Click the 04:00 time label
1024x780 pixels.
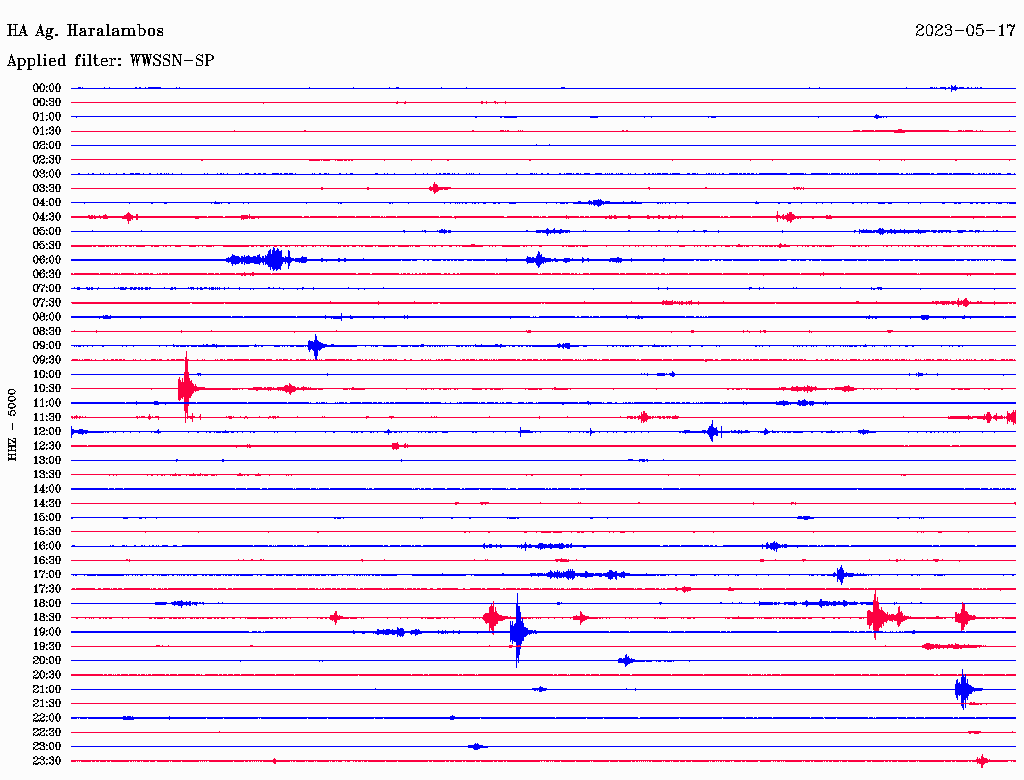tap(47, 203)
